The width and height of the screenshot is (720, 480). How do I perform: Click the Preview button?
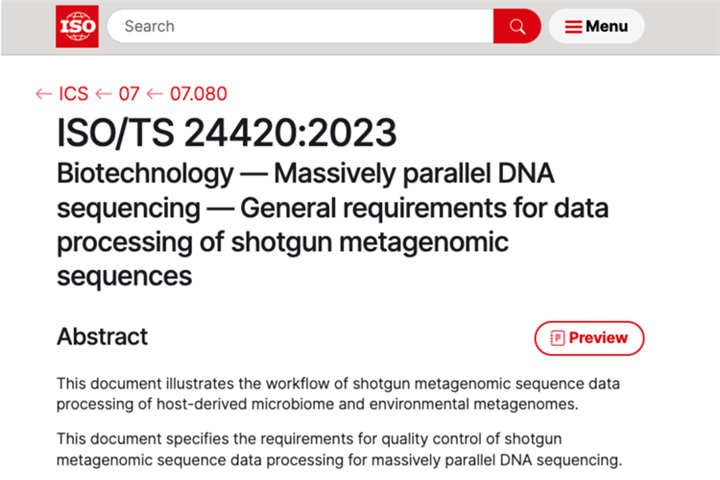[589, 338]
